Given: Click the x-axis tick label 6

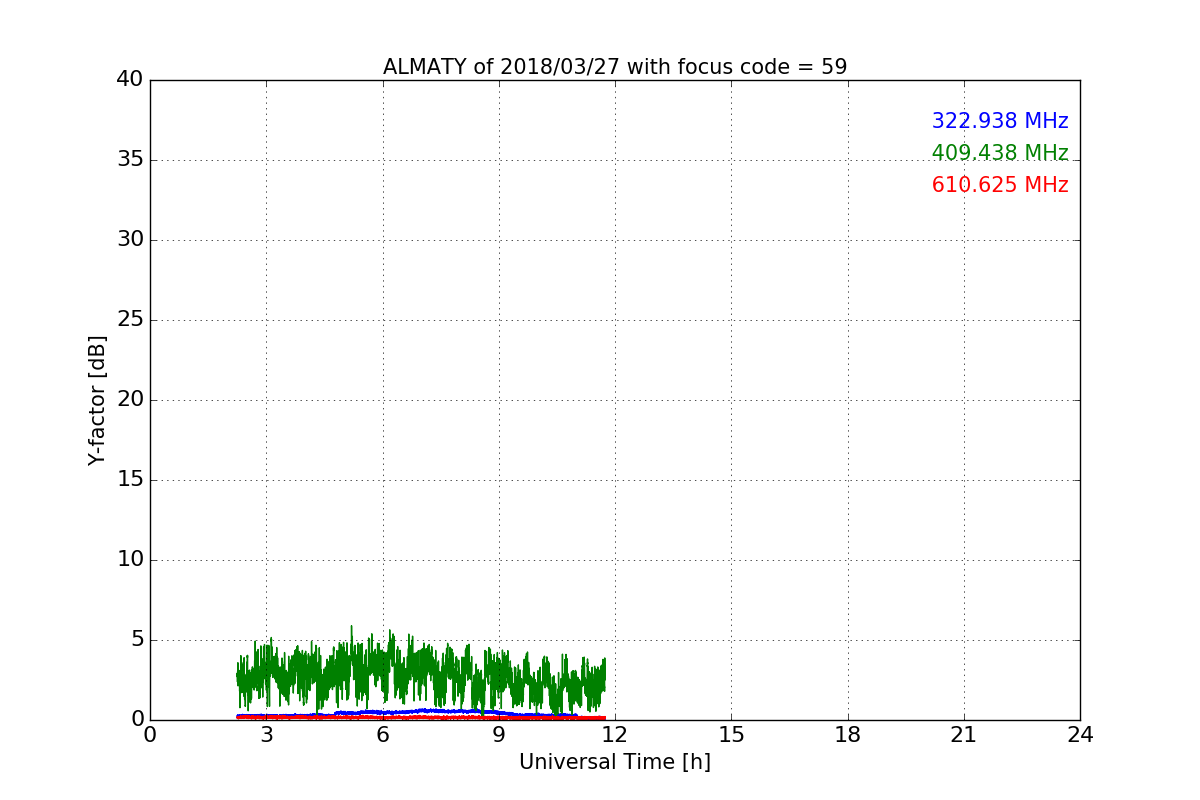Looking at the screenshot, I should coord(383,735).
